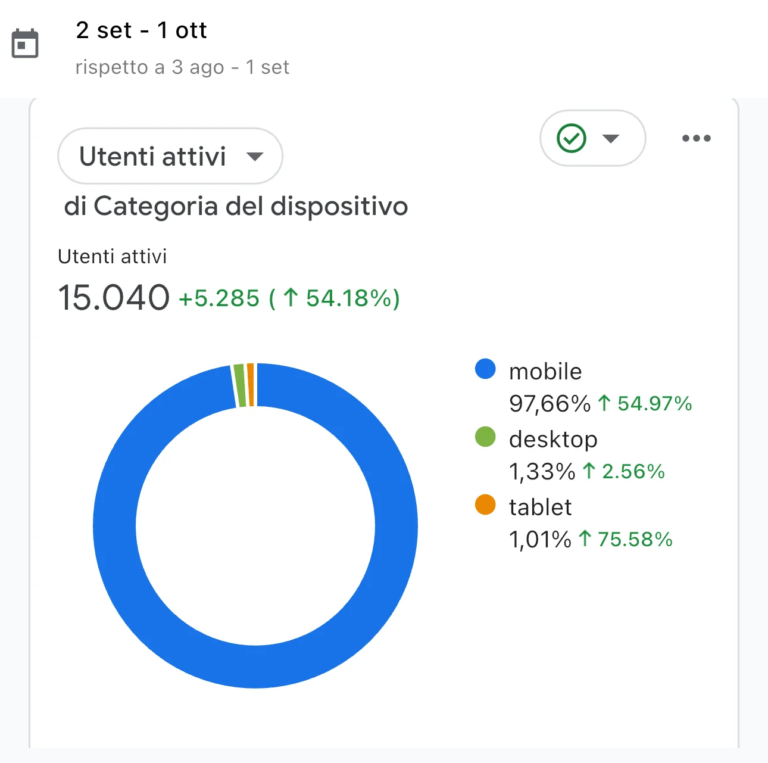Click the green desktop legend dot
The width and height of the screenshot is (768, 763).
coord(485,436)
